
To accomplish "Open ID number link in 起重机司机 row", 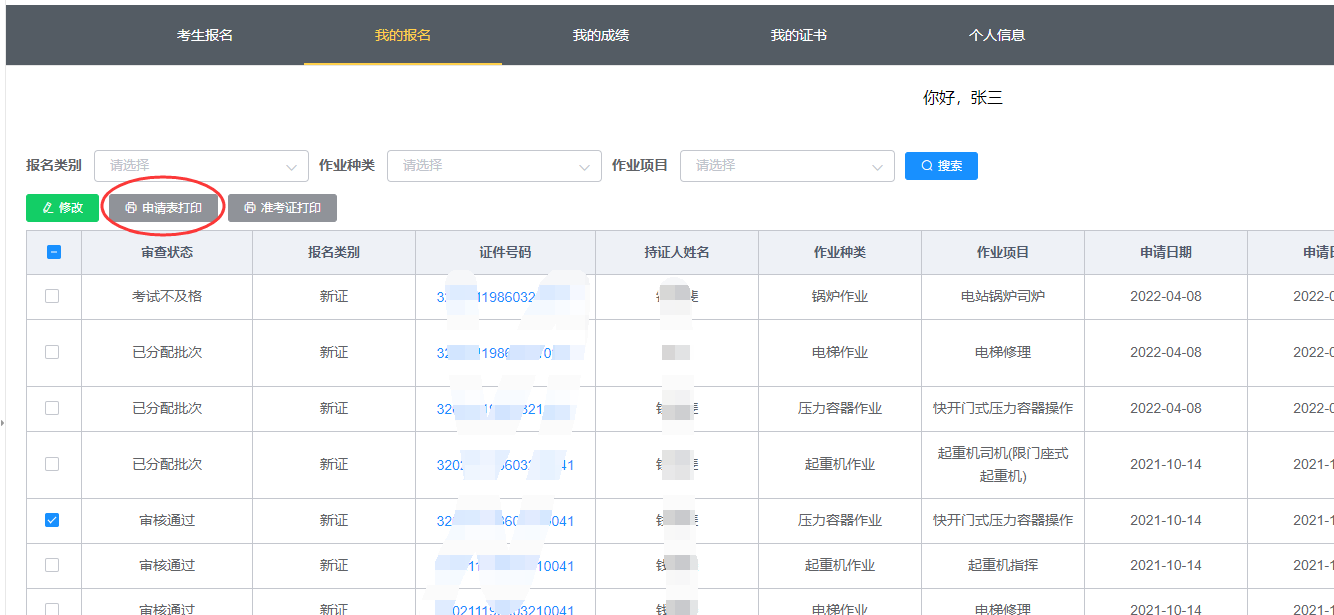I will [505, 465].
